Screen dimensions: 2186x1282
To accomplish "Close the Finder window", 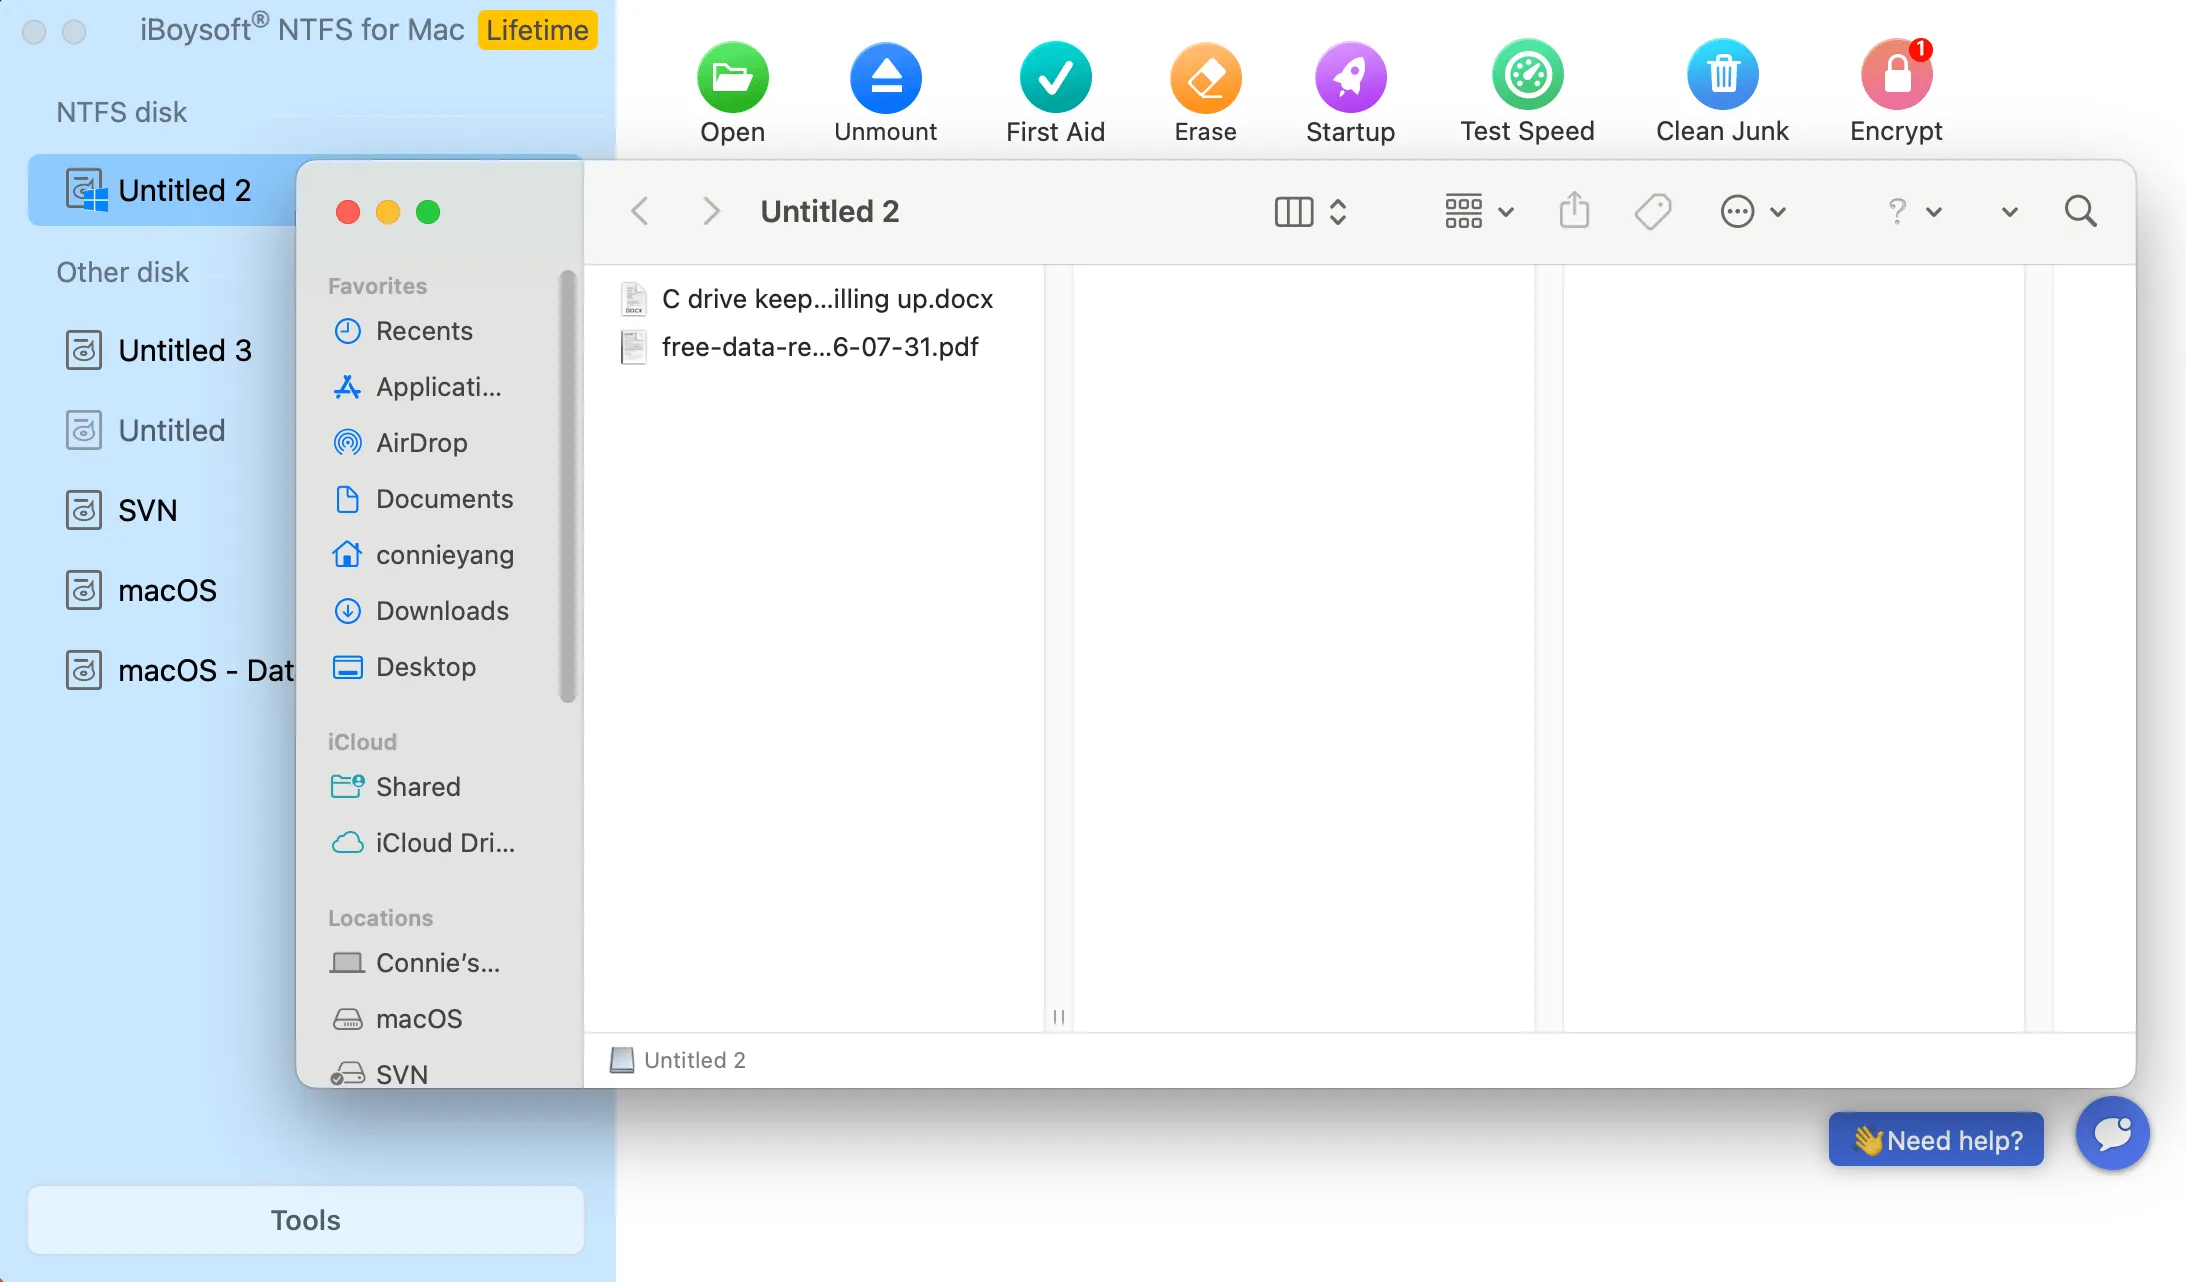I will pyautogui.click(x=348, y=212).
